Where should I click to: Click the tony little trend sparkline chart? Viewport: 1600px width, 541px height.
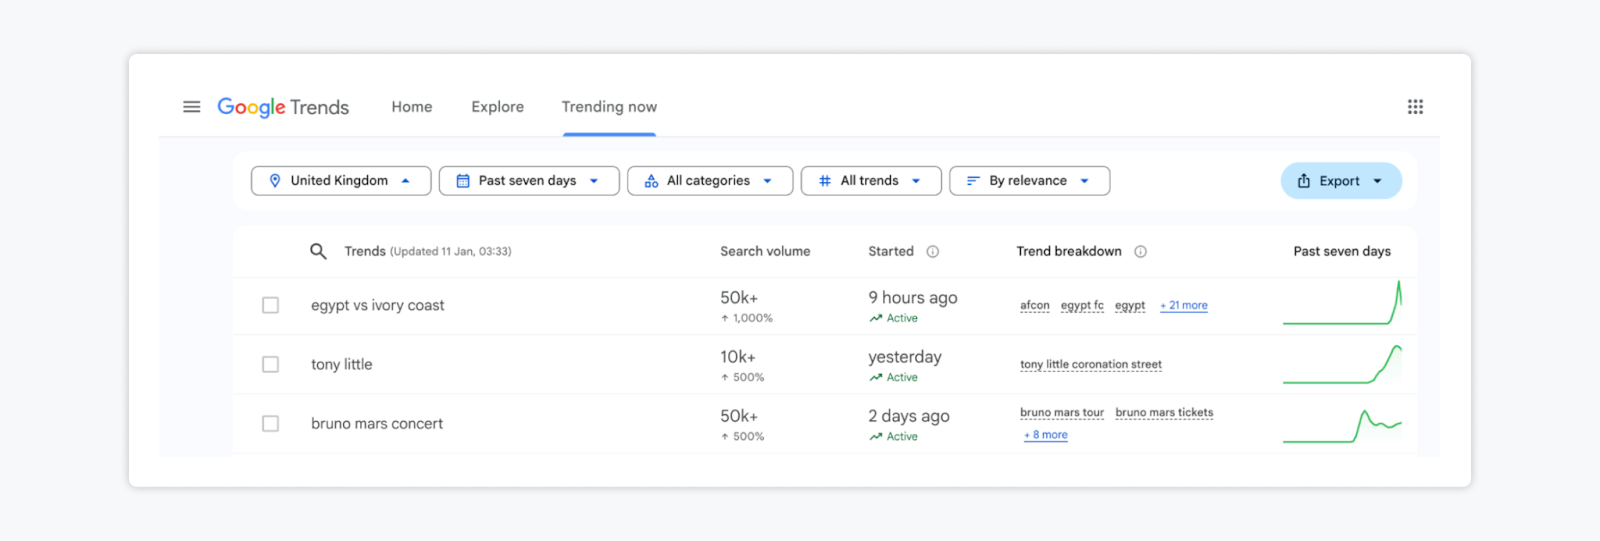[x=1342, y=364]
